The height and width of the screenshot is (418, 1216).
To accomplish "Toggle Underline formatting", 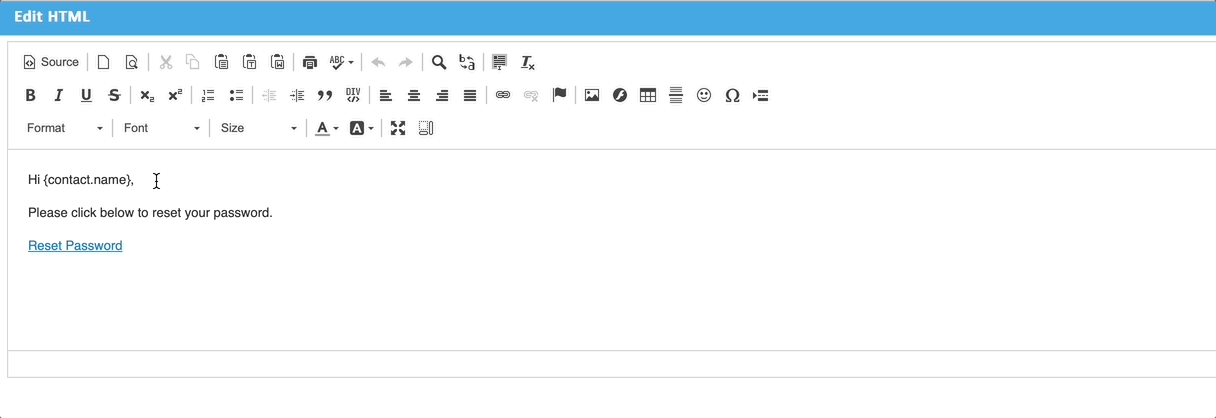I will pyautogui.click(x=87, y=95).
